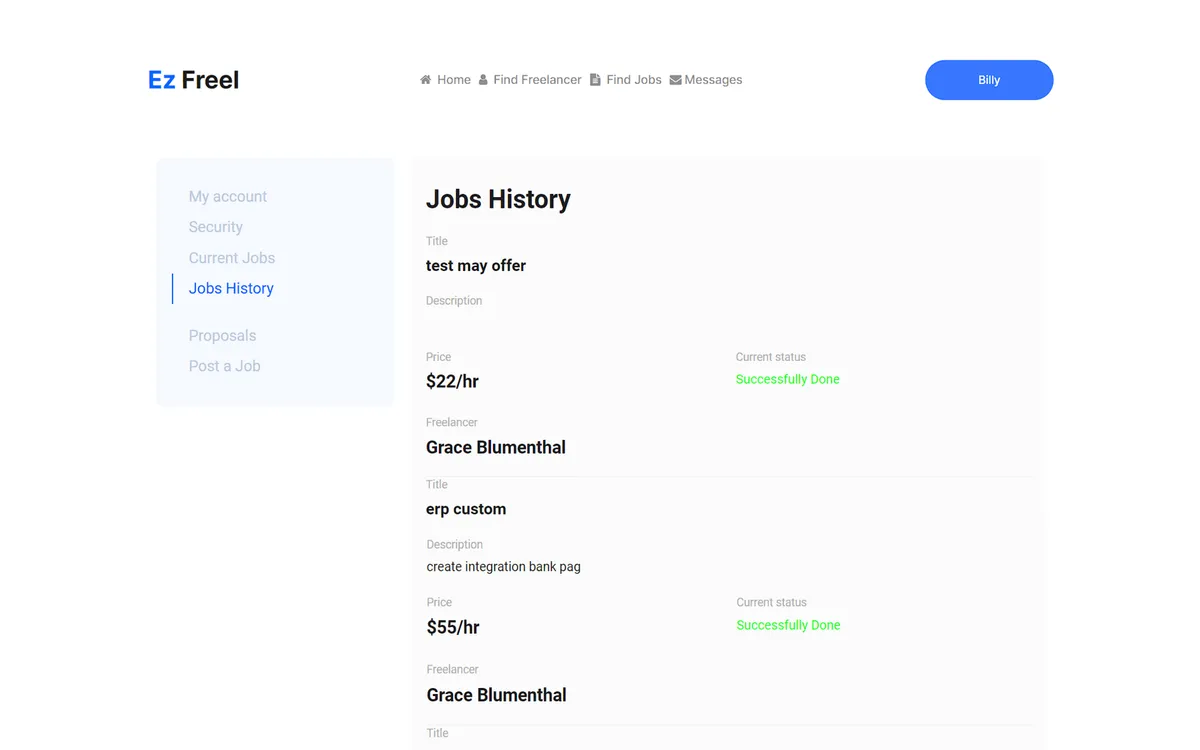Click the Home house icon

(425, 80)
